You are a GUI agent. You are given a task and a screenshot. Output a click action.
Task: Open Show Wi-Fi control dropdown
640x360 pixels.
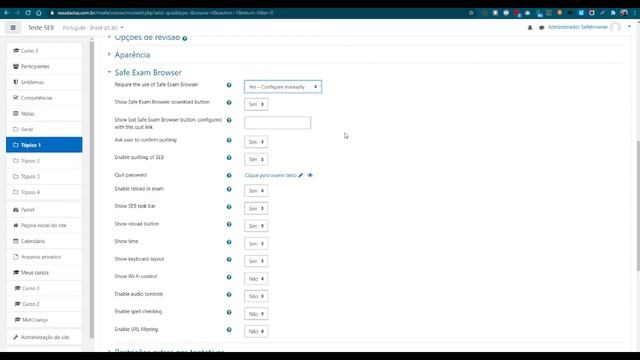[256, 278]
